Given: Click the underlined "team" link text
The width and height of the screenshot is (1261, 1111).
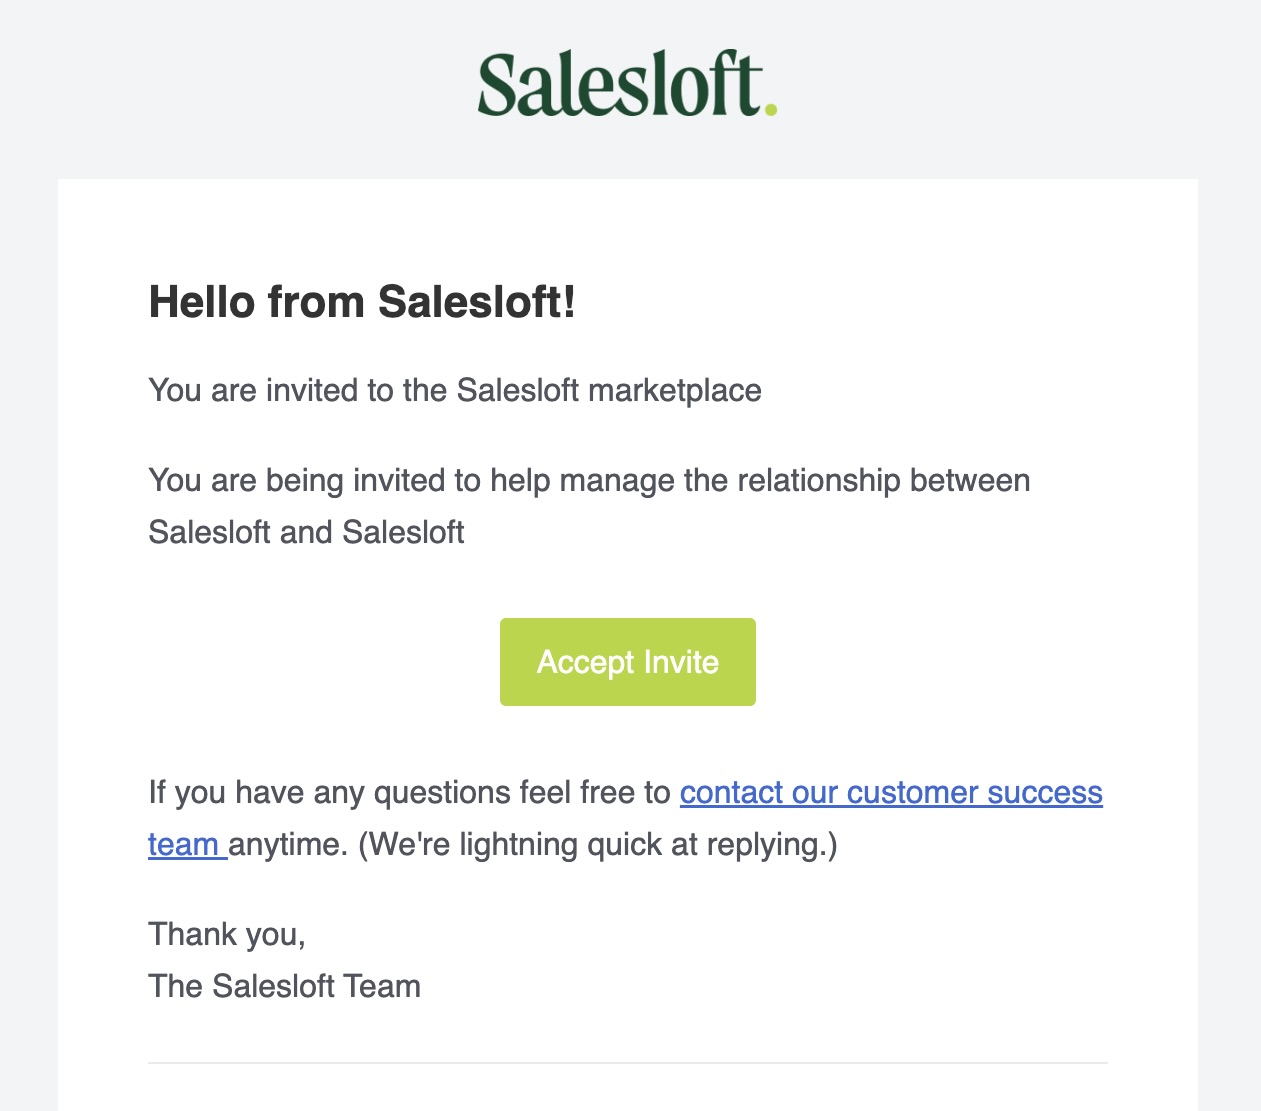Looking at the screenshot, I should point(183,844).
